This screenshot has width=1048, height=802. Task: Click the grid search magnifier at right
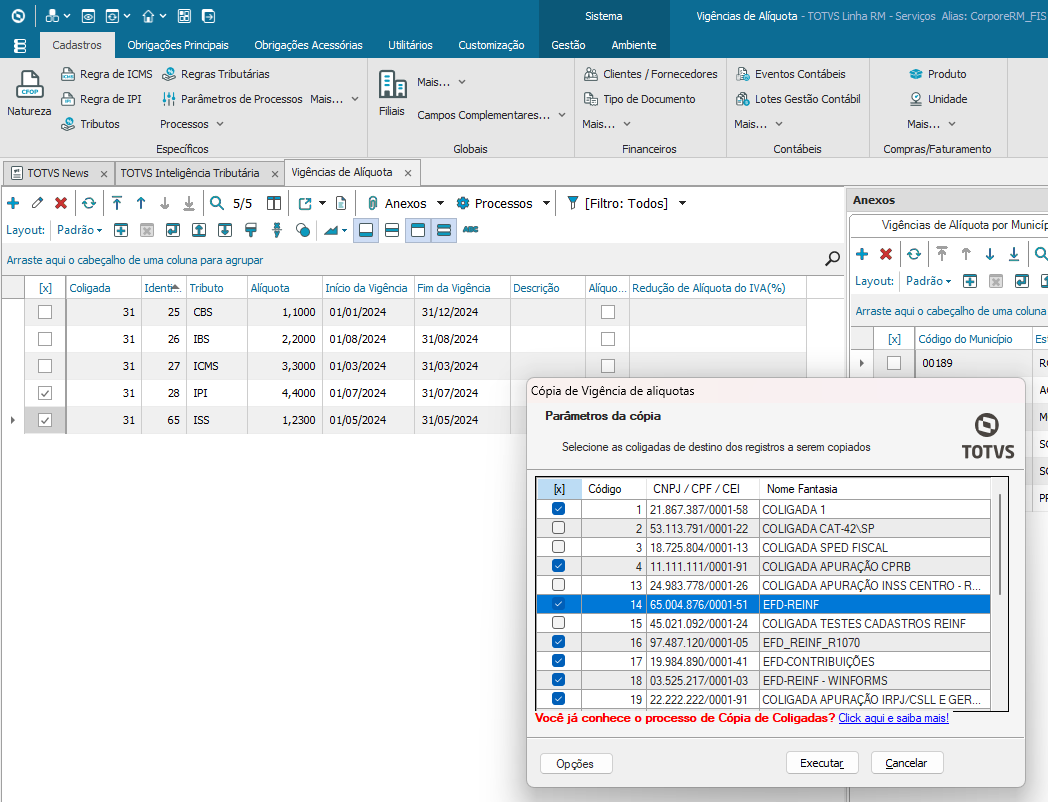[x=832, y=259]
